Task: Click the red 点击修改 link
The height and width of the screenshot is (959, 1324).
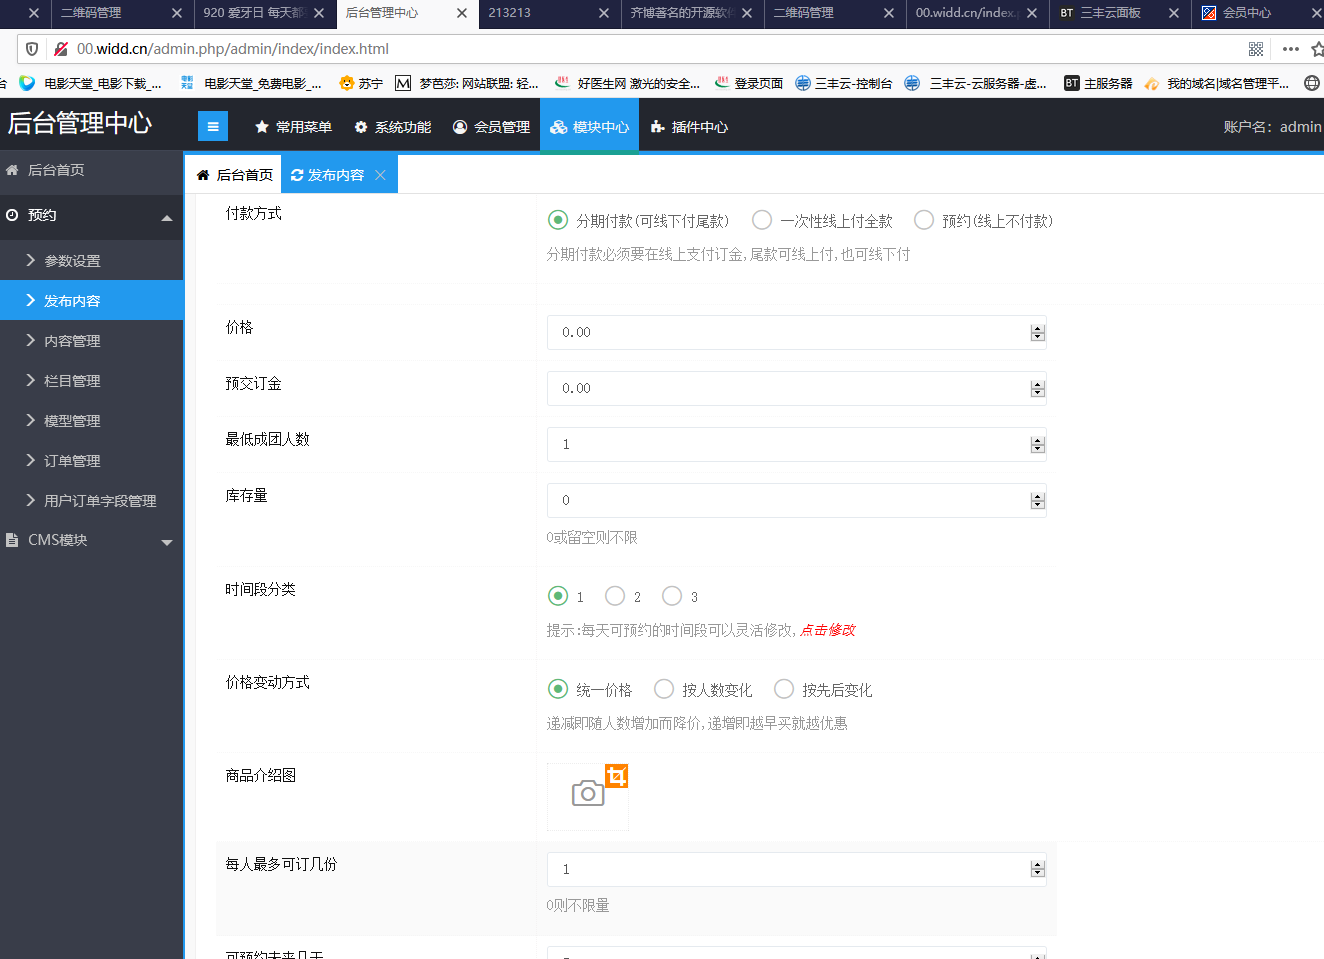Action: click(x=827, y=630)
